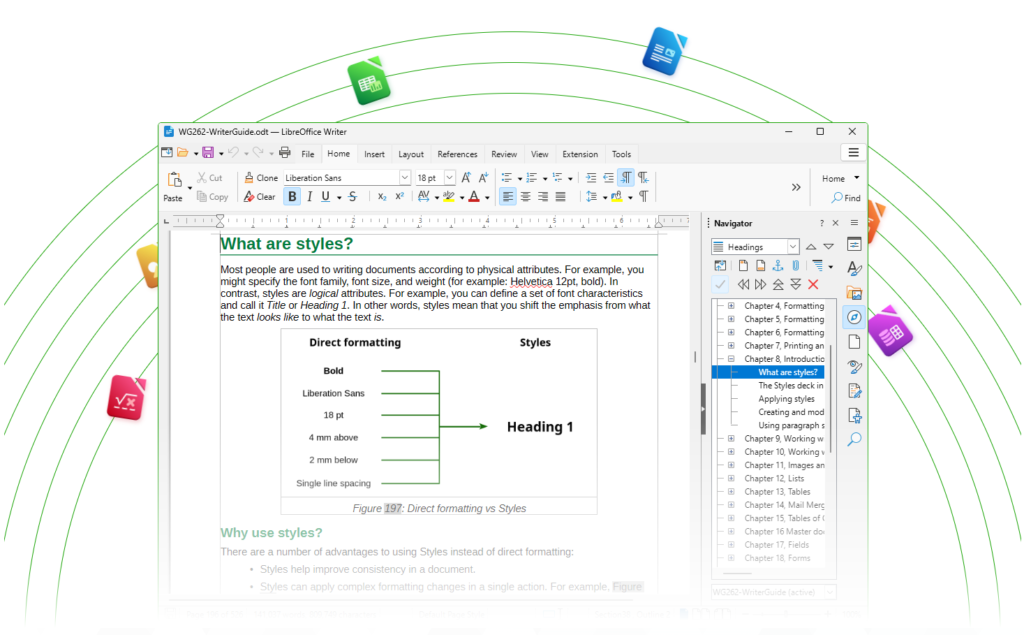
Task: Click the Paste clipboard icon
Action: (x=174, y=180)
